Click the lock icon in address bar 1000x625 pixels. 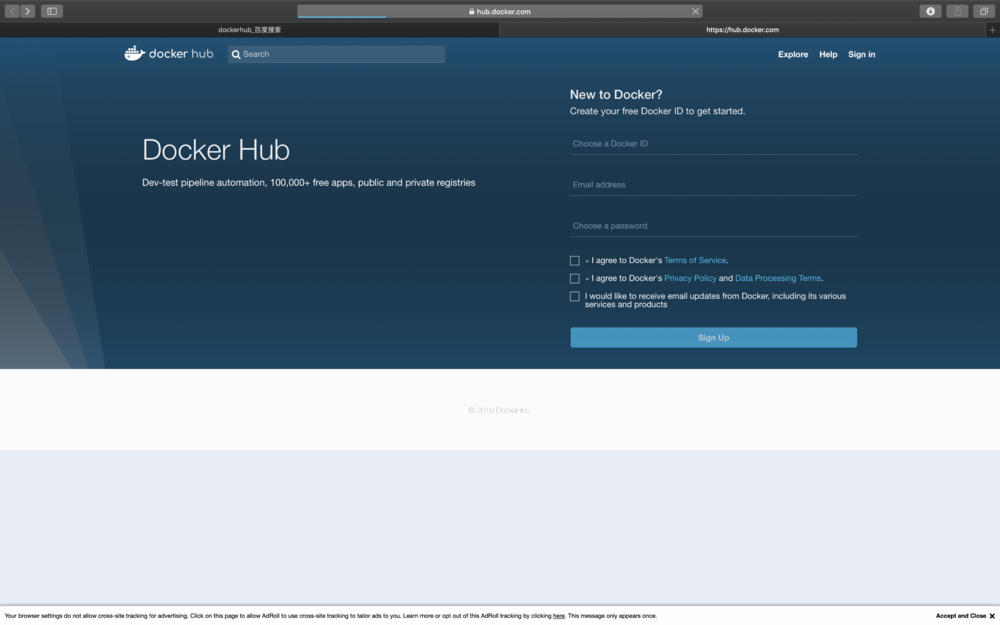tap(471, 11)
